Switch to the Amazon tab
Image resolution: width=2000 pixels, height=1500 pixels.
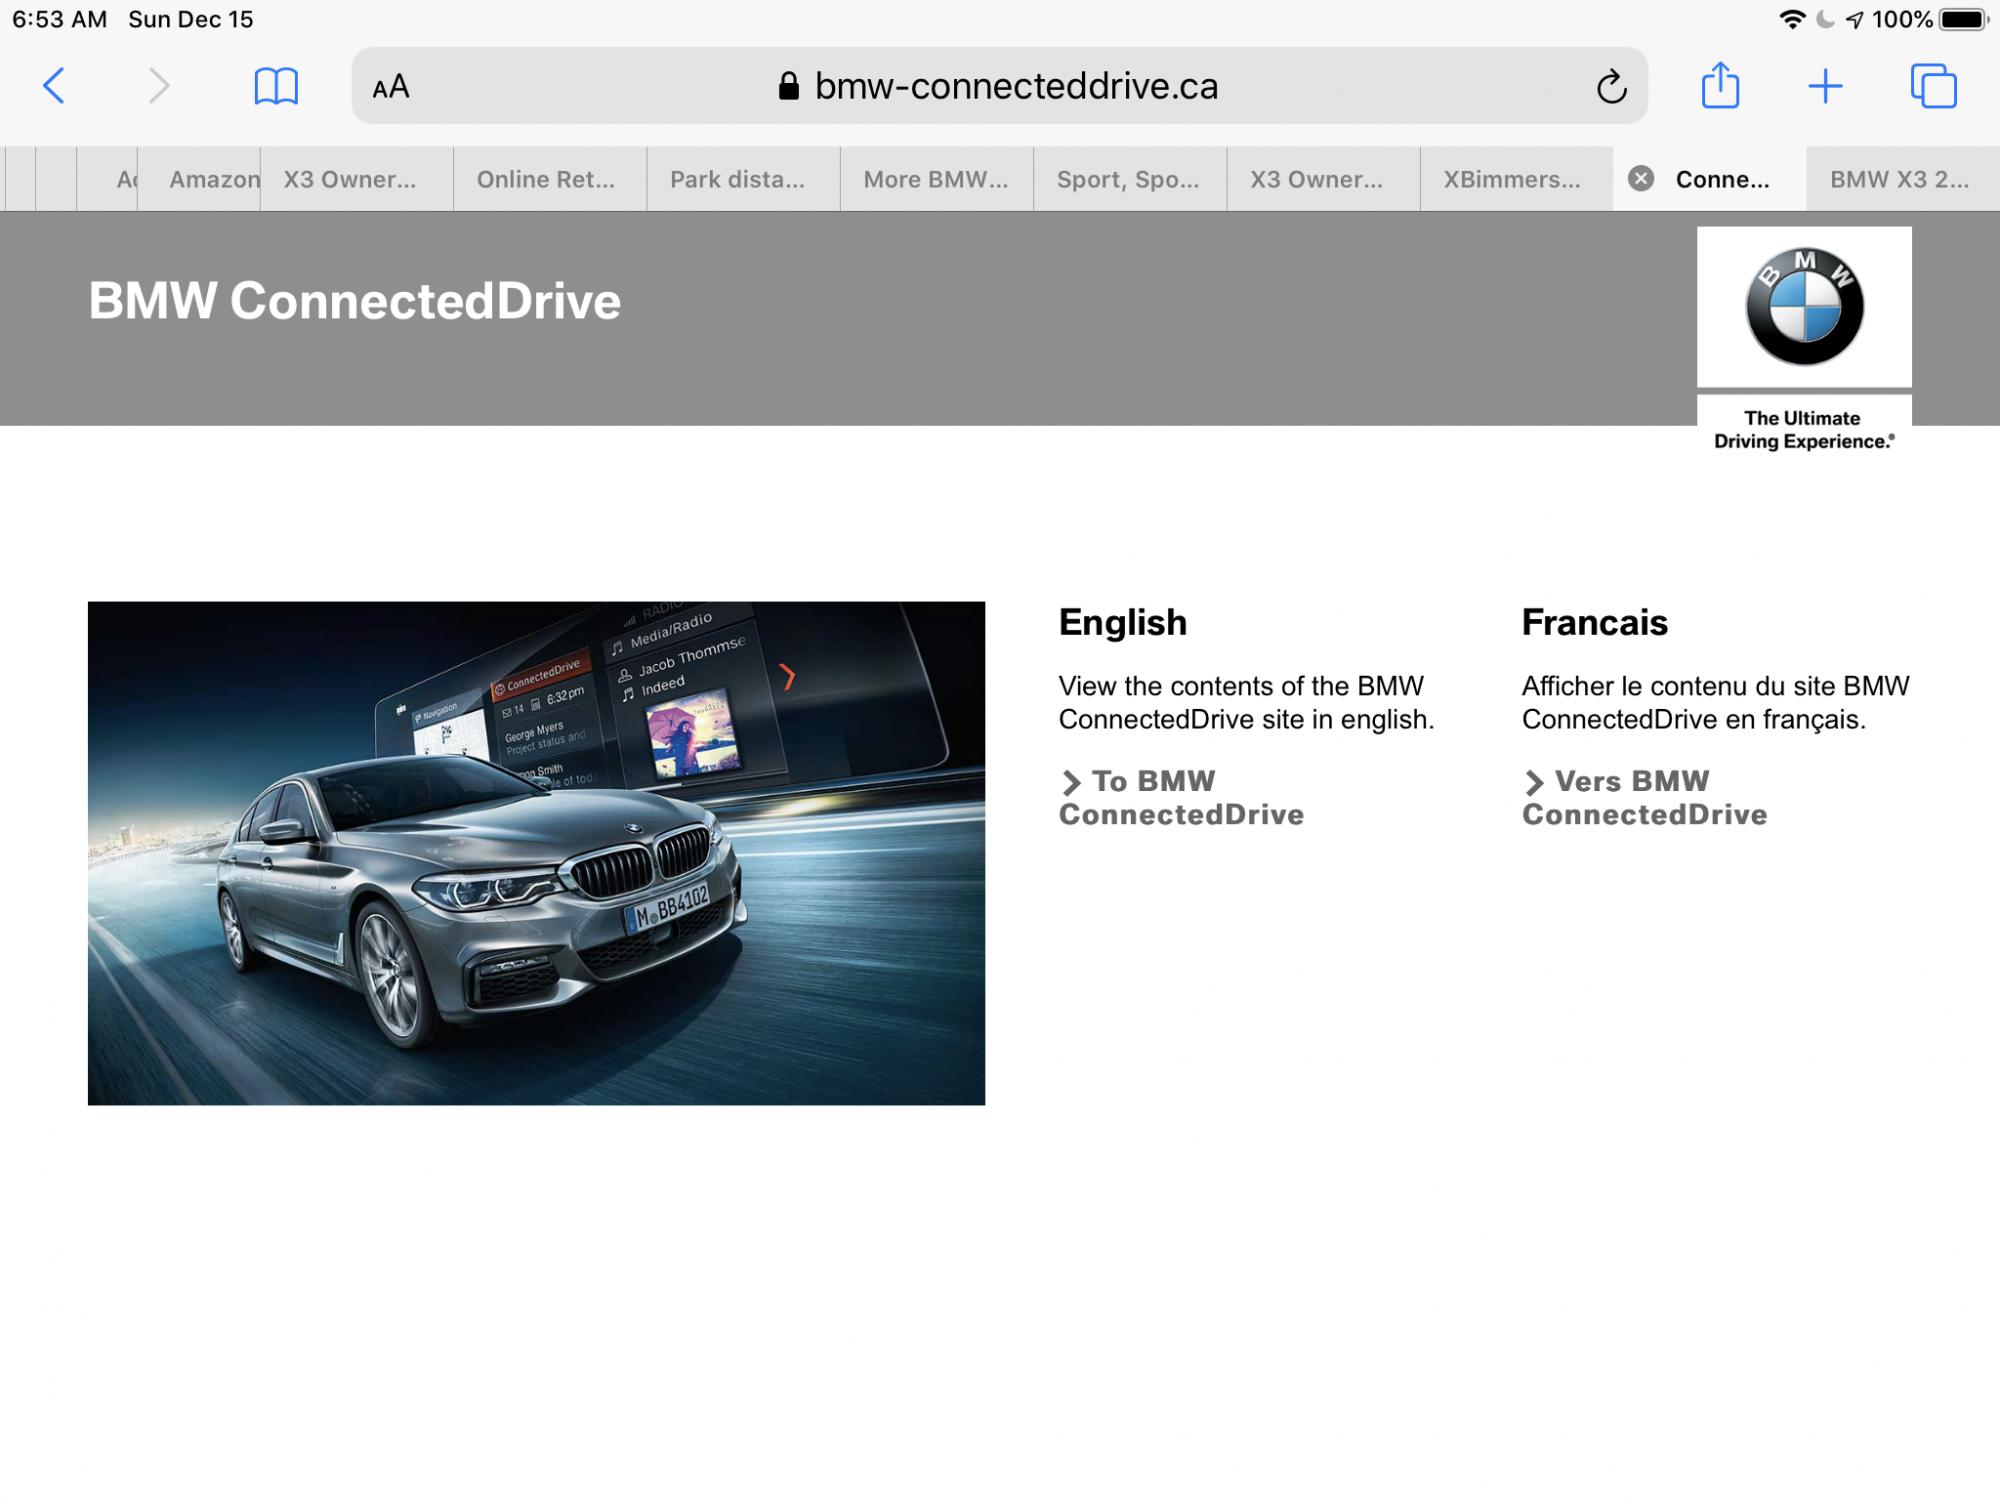click(x=200, y=179)
